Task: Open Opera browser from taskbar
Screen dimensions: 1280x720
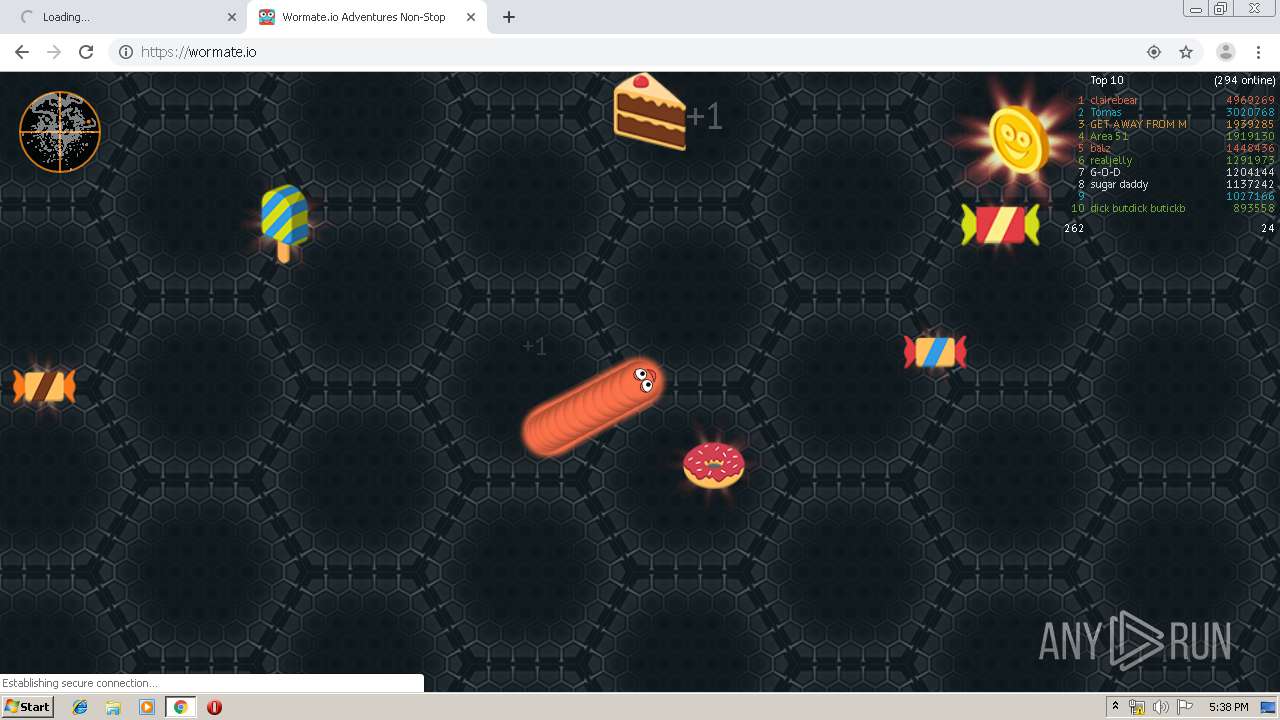Action: 214,707
